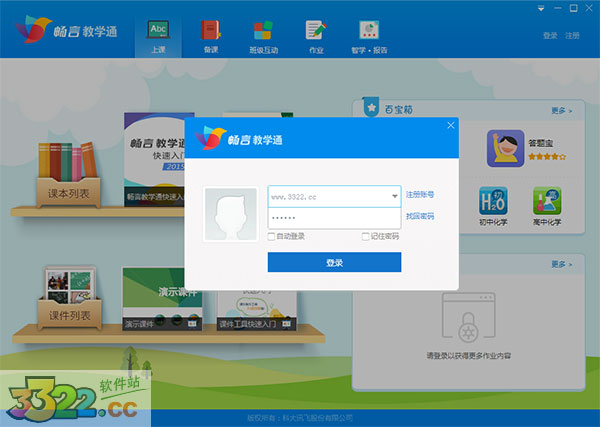Click the 答题宝 star rating

pyautogui.click(x=547, y=156)
